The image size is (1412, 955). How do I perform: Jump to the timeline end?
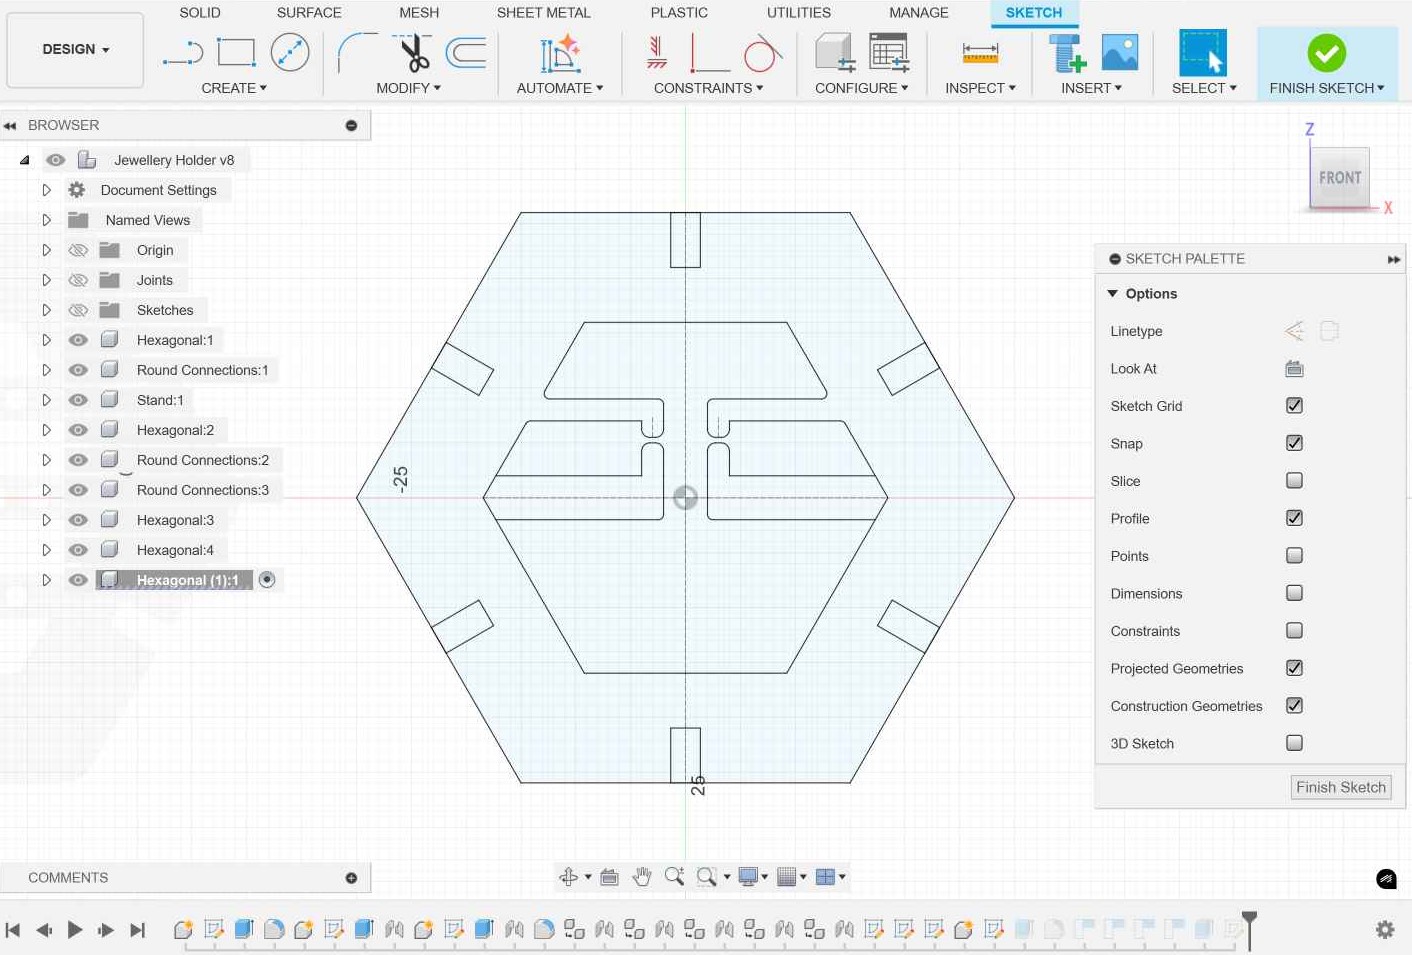point(138,930)
